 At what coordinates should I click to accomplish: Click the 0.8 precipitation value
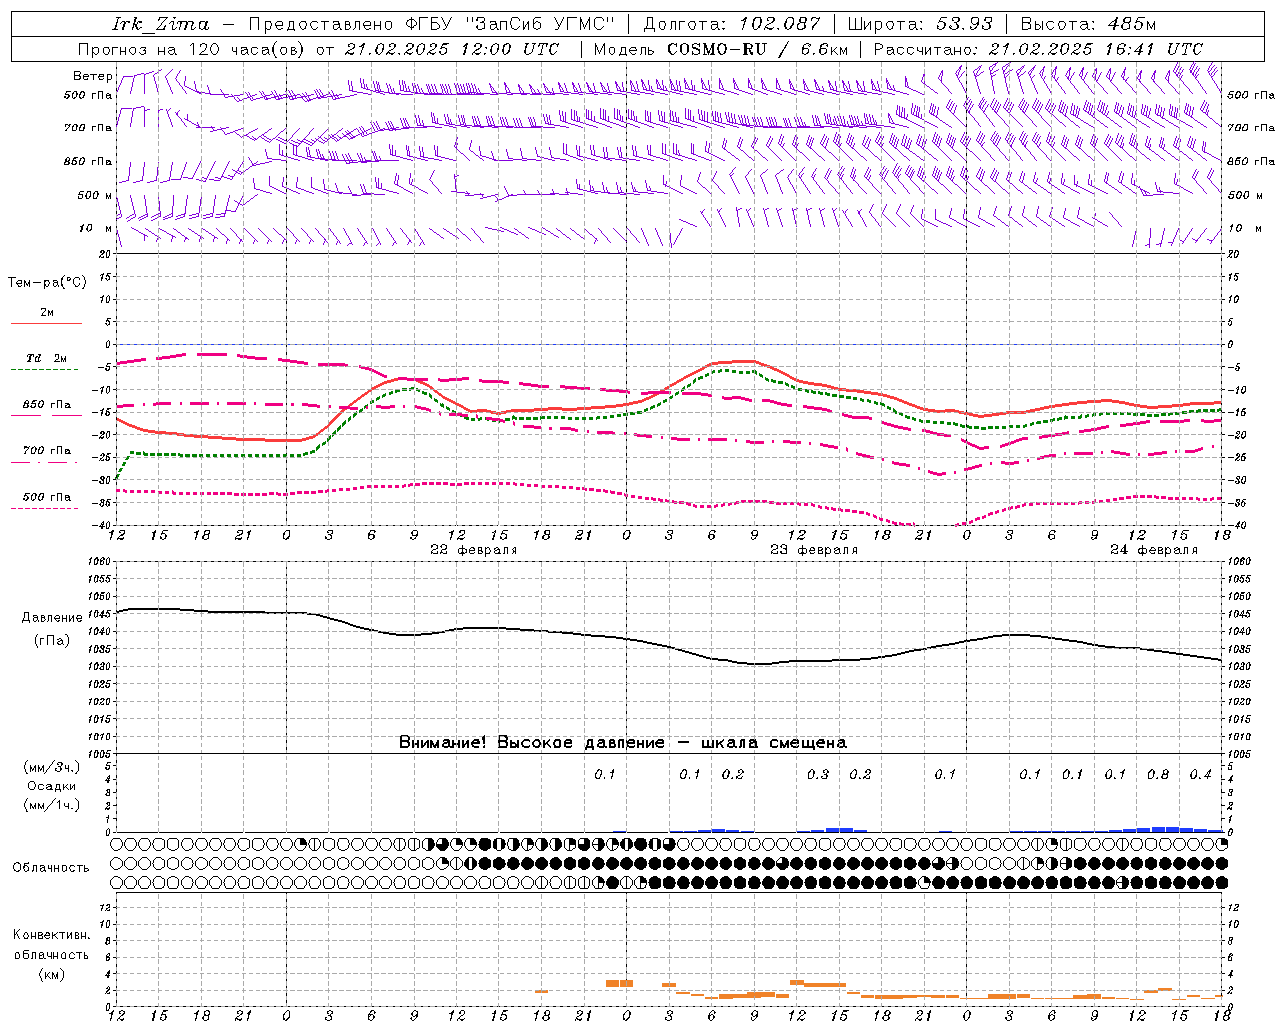click(1158, 774)
